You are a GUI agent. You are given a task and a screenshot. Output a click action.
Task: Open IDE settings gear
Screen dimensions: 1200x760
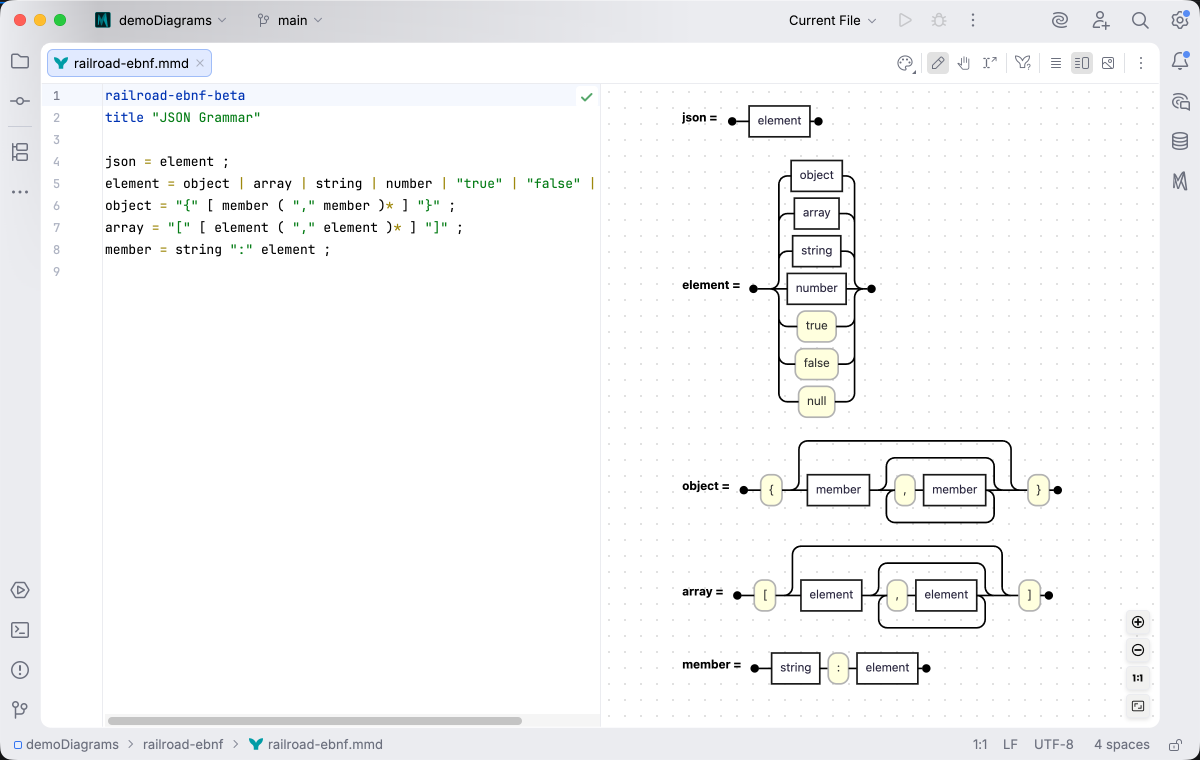click(x=1180, y=20)
